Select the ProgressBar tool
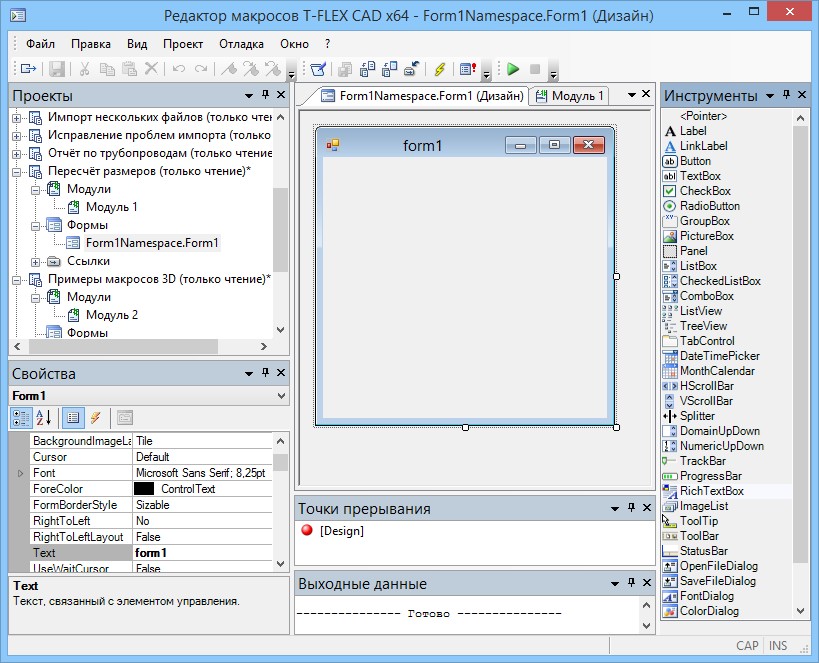This screenshot has height=663, width=819. tap(711, 476)
